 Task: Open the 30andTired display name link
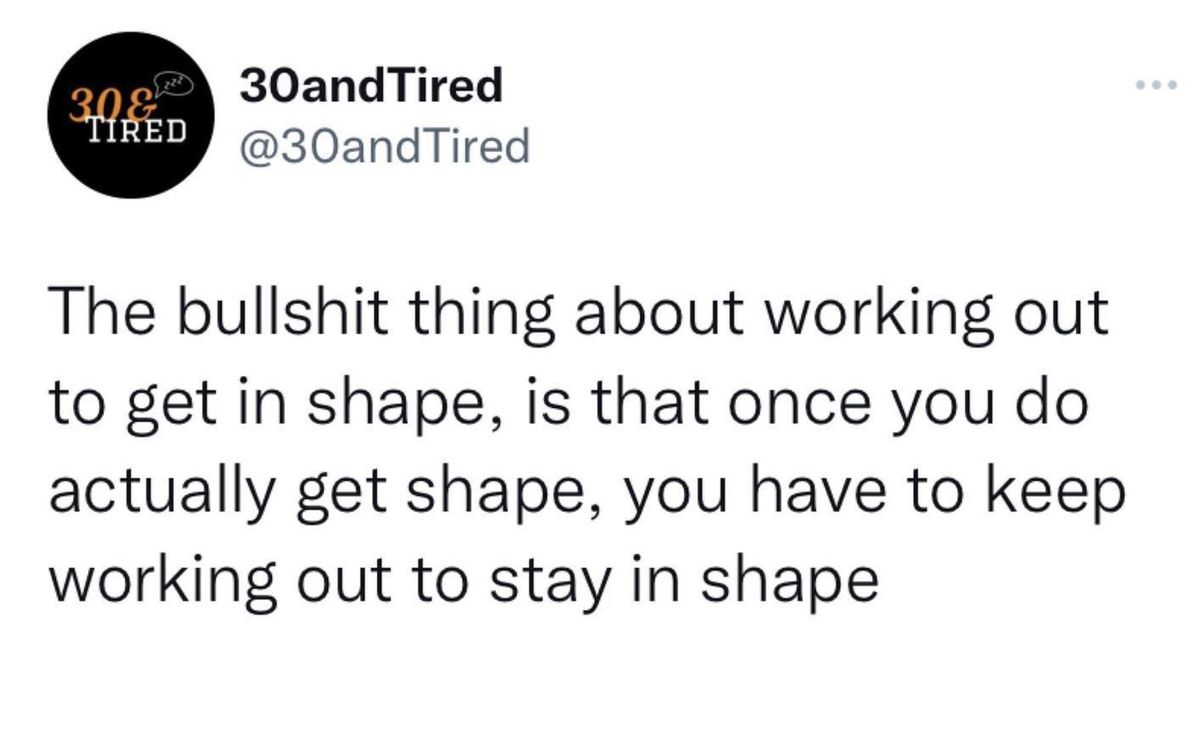[372, 86]
